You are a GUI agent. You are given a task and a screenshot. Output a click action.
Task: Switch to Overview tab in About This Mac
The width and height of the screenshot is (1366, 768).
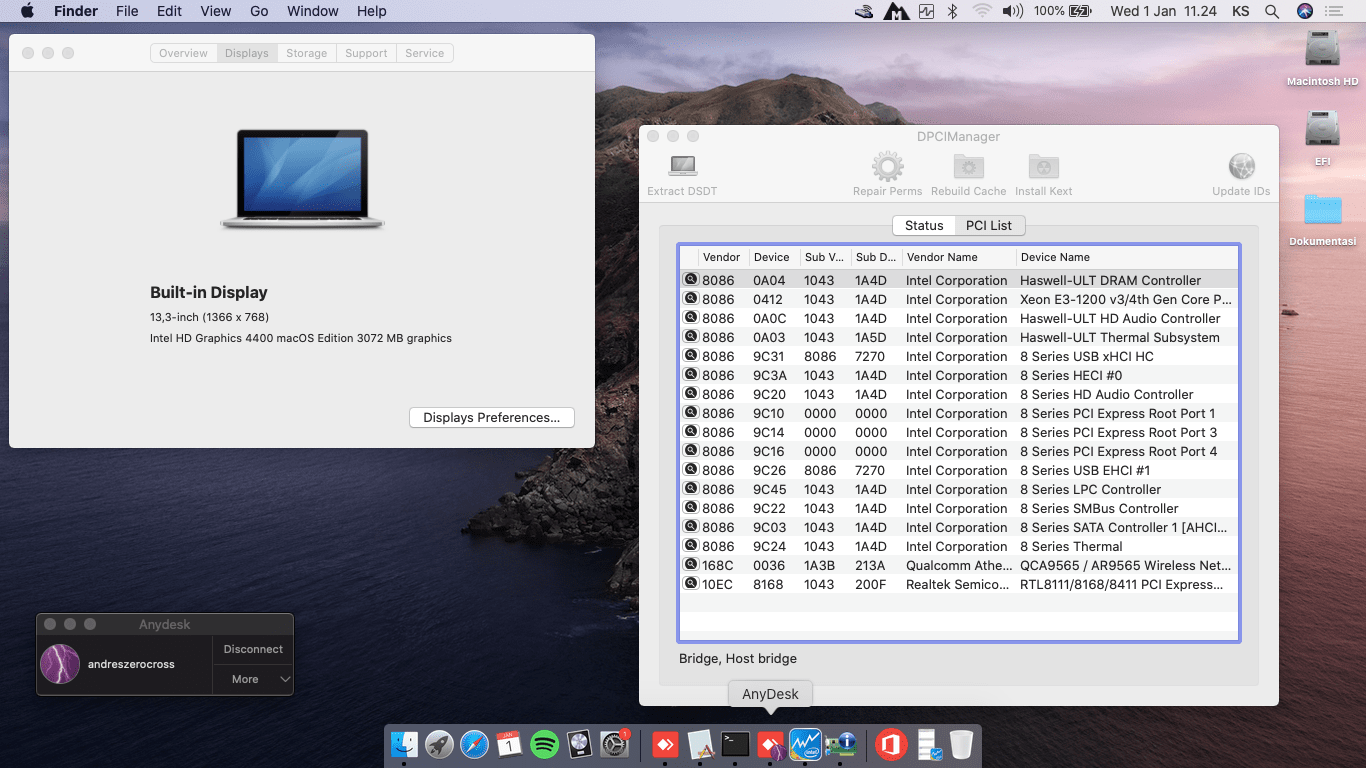(x=184, y=53)
